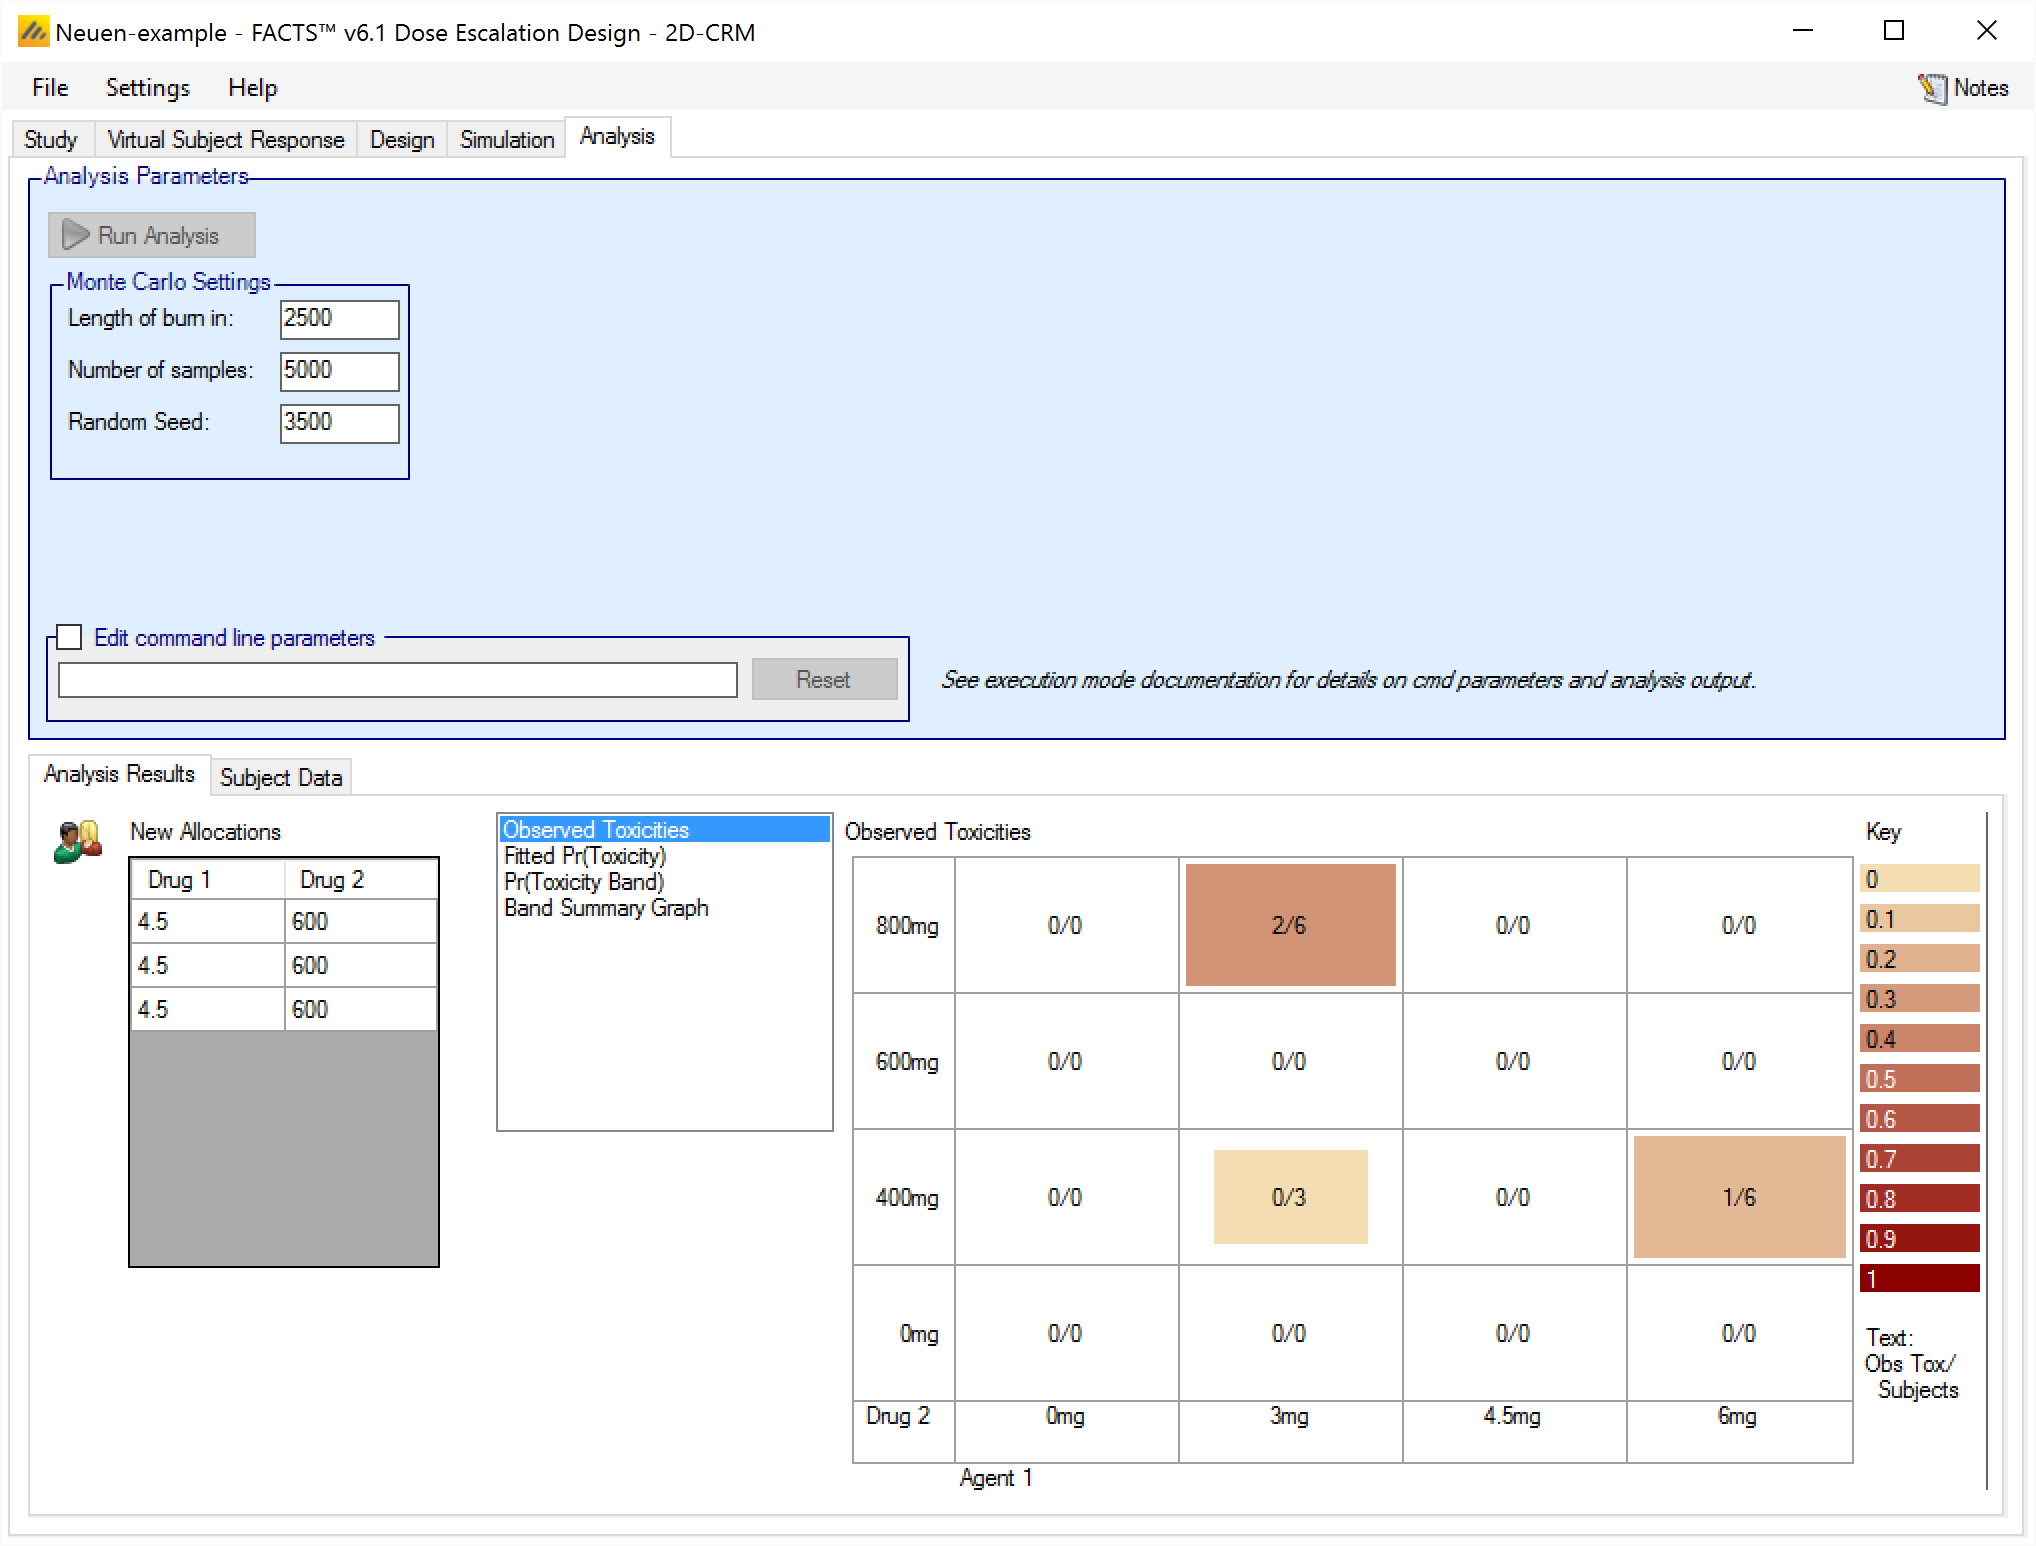Image resolution: width=2036 pixels, height=1546 pixels.
Task: Select Band Summary Graph list entry
Action: click(x=606, y=908)
